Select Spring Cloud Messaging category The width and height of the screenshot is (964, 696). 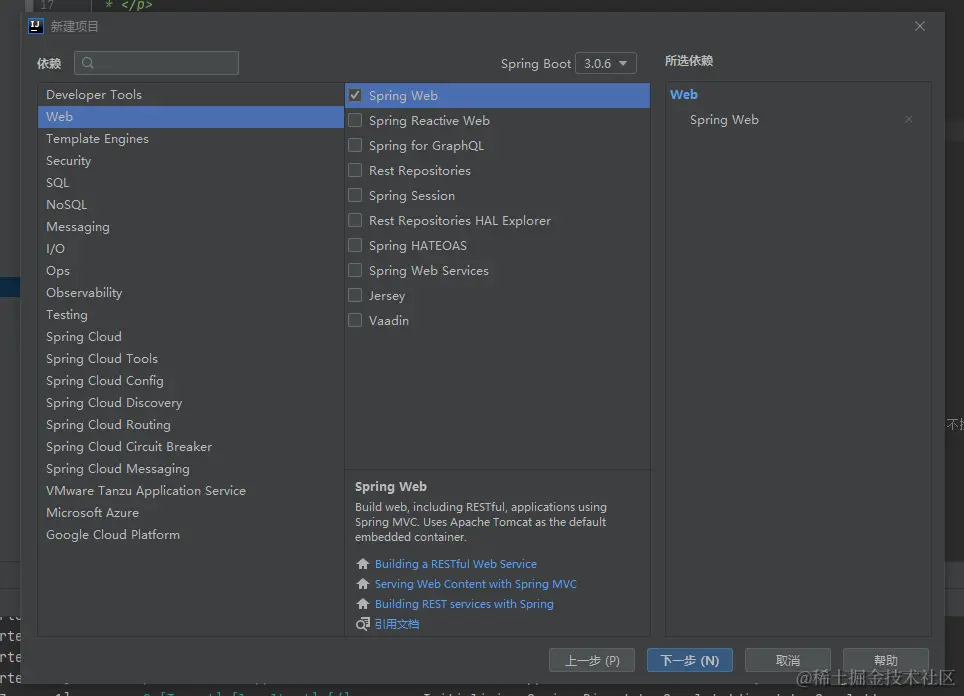[191, 469]
